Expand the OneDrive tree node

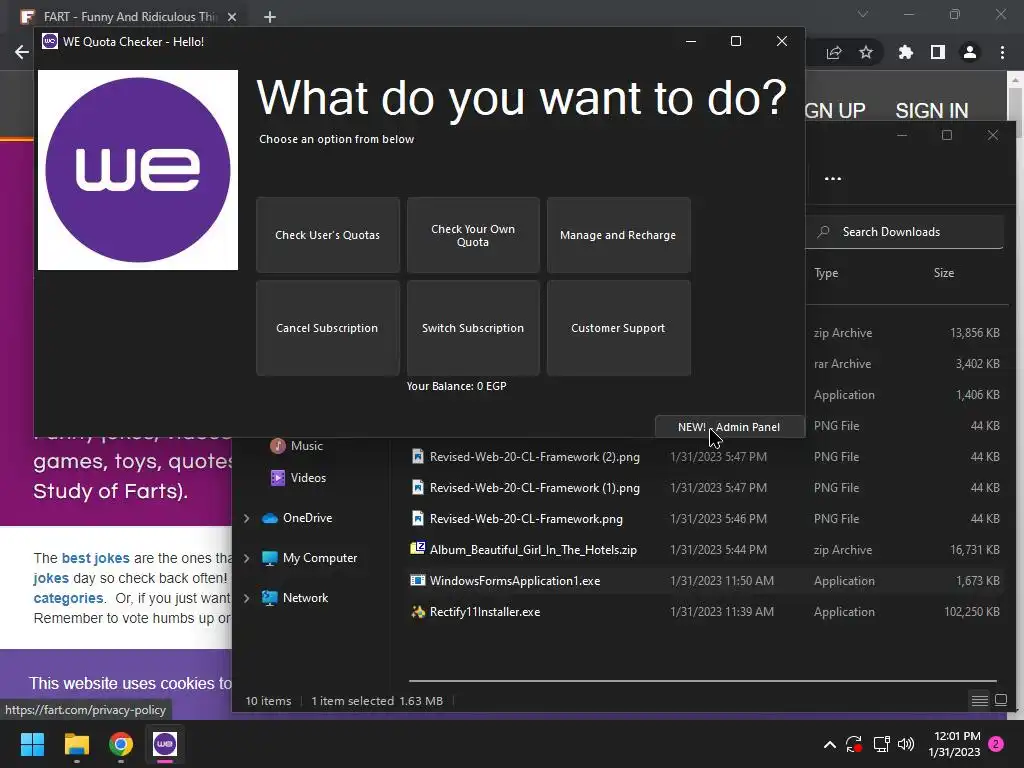pyautogui.click(x=247, y=518)
